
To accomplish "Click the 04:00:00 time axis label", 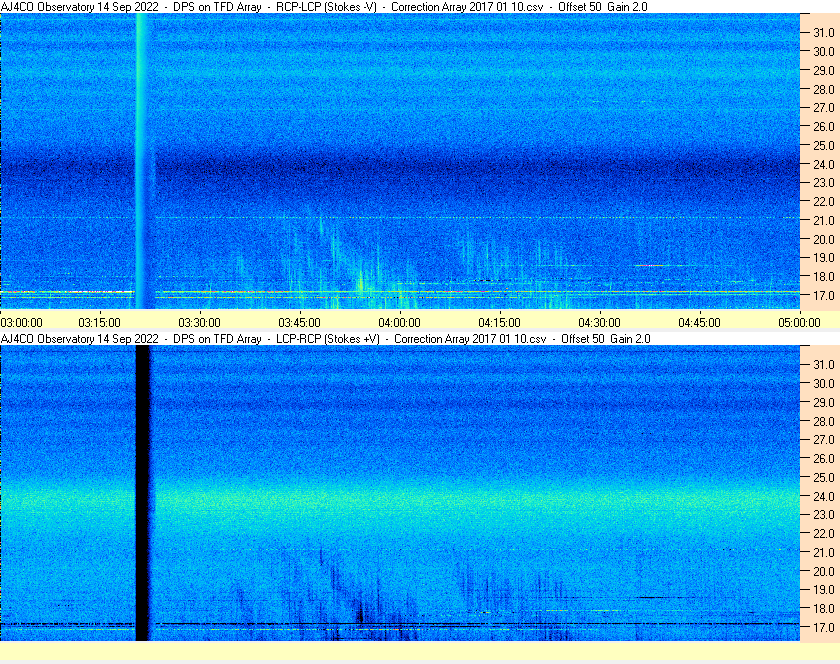I will 400,323.
